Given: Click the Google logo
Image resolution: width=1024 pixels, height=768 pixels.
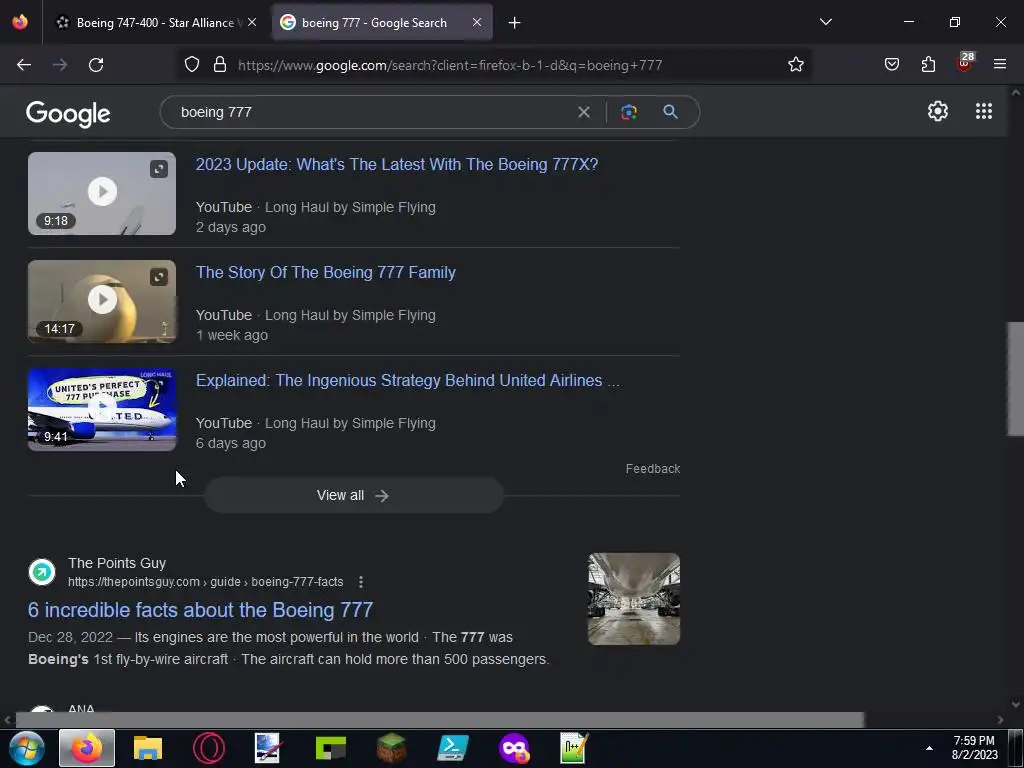Looking at the screenshot, I should 68,114.
